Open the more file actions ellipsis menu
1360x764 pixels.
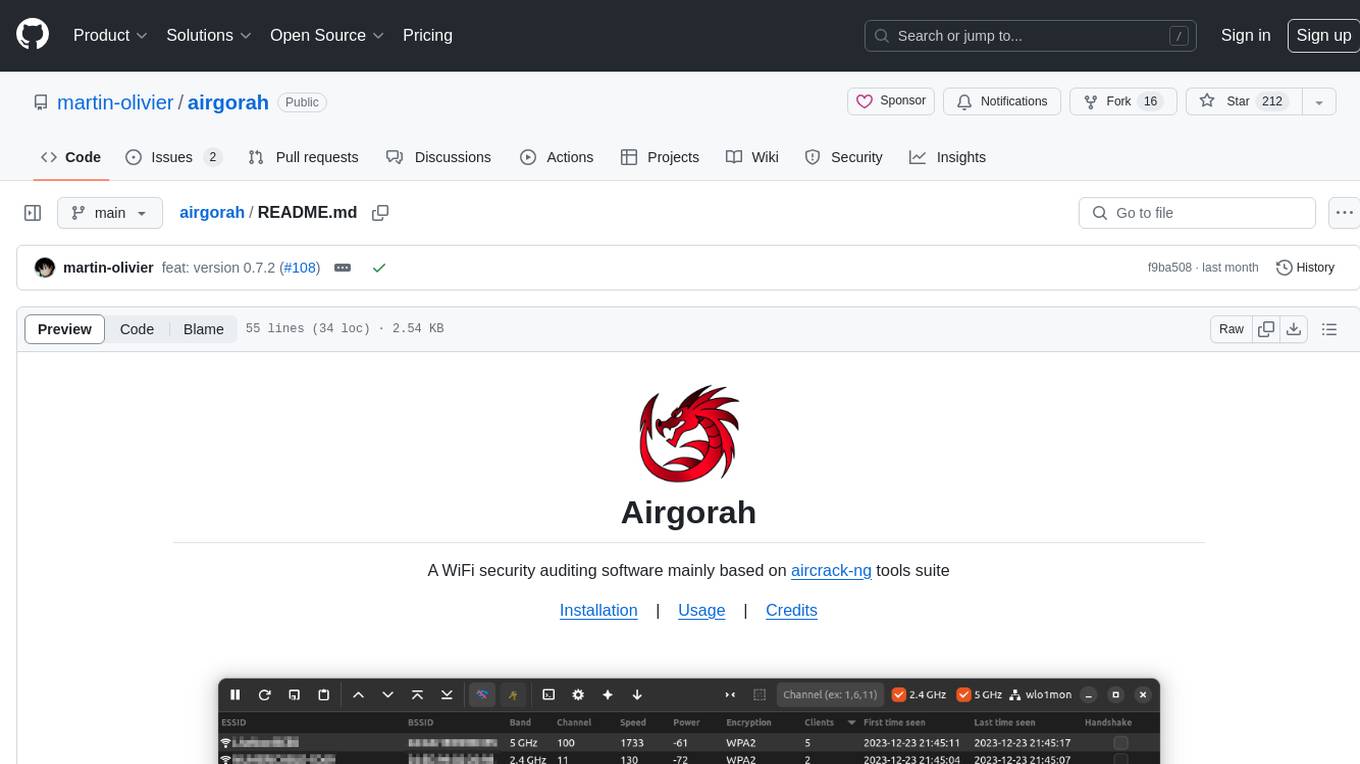1344,213
